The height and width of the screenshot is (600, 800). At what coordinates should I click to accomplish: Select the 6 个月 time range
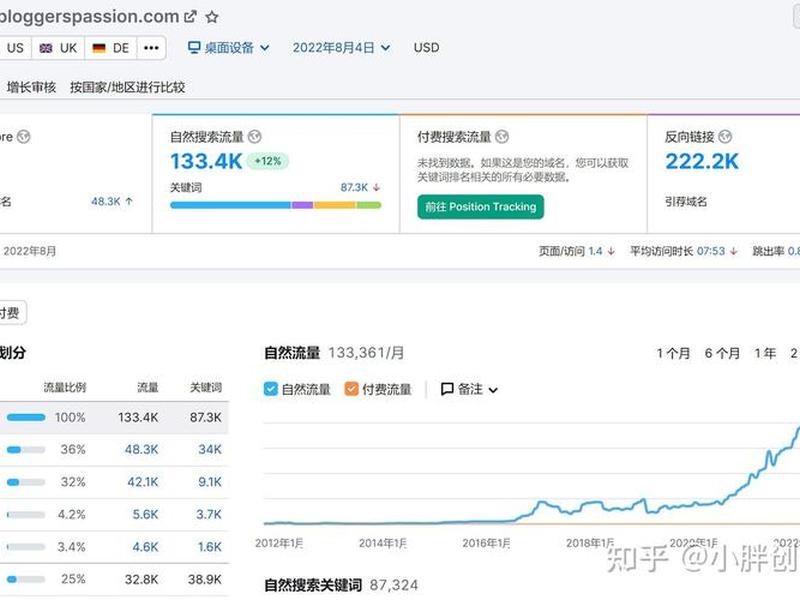tap(722, 353)
